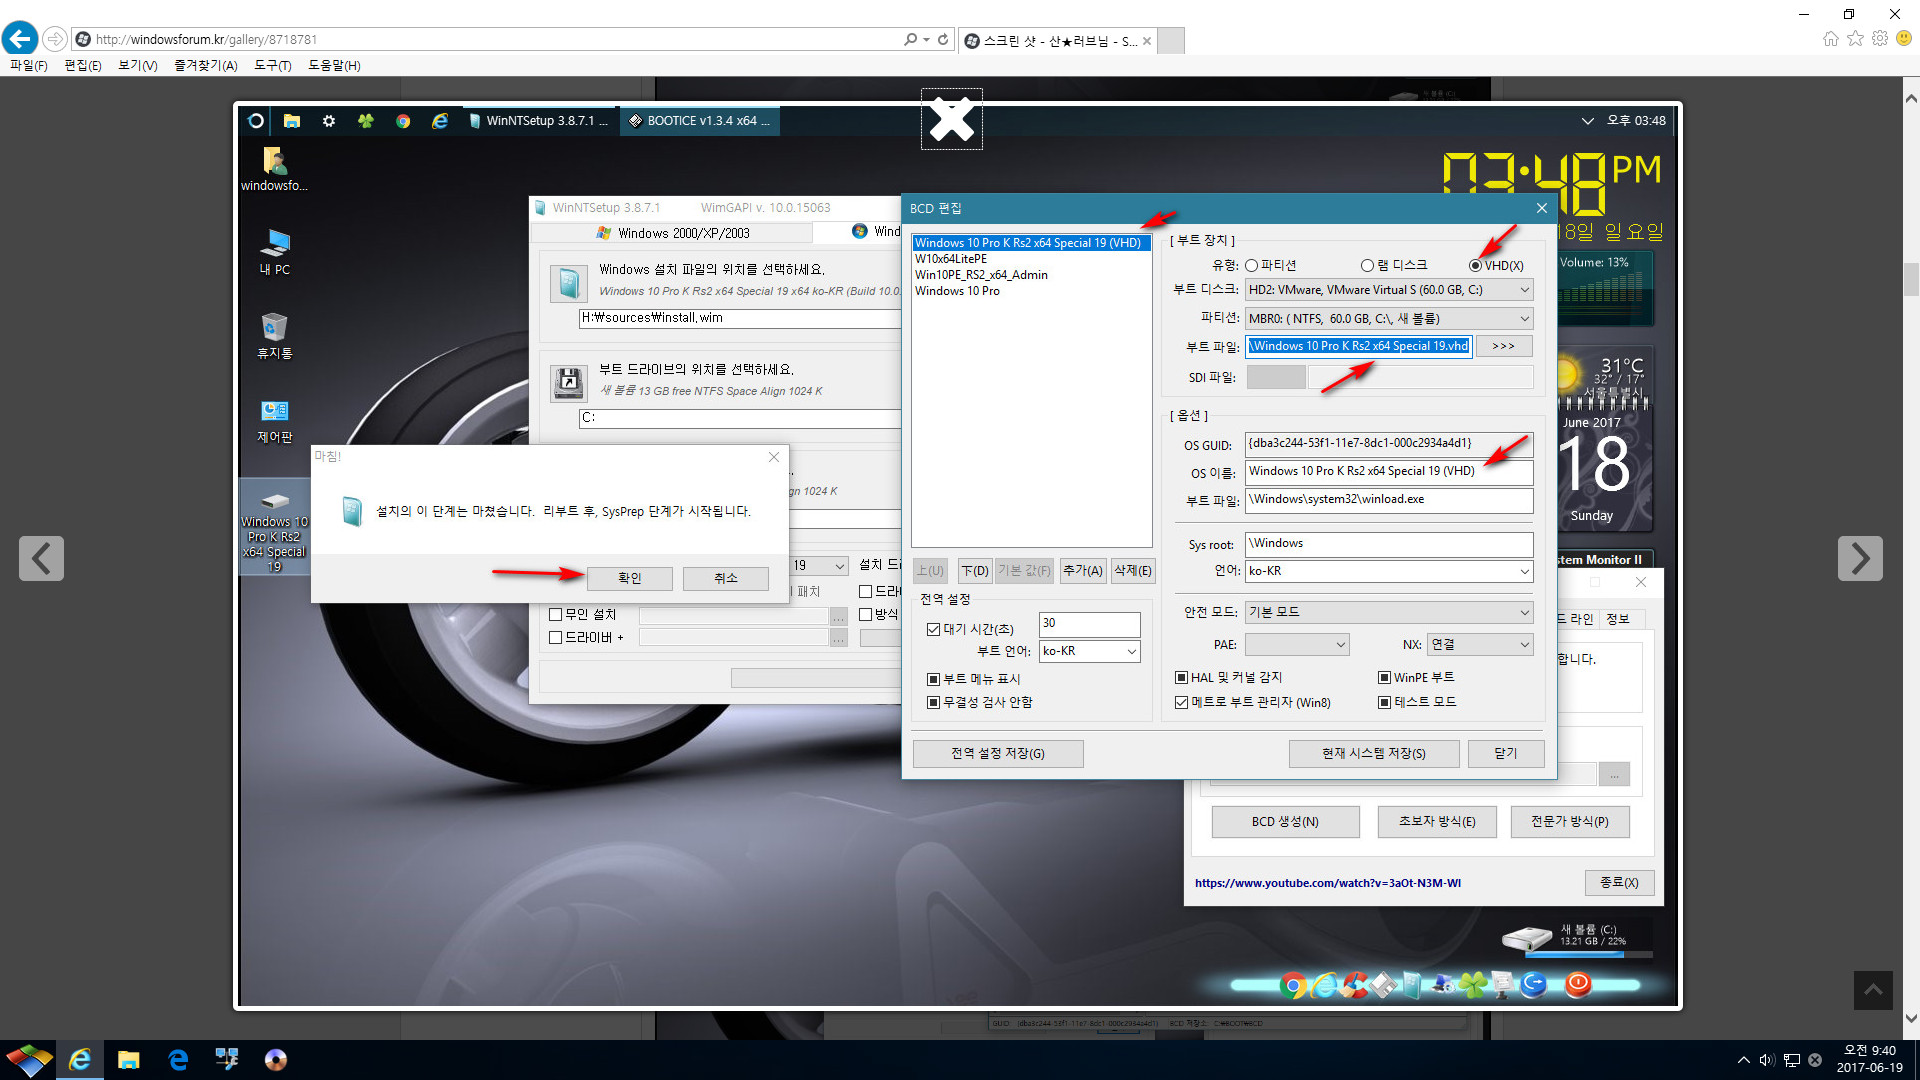Toggle the HAL 및 커널 감지 checkbox
This screenshot has height=1080, width=1920.
coord(1181,678)
